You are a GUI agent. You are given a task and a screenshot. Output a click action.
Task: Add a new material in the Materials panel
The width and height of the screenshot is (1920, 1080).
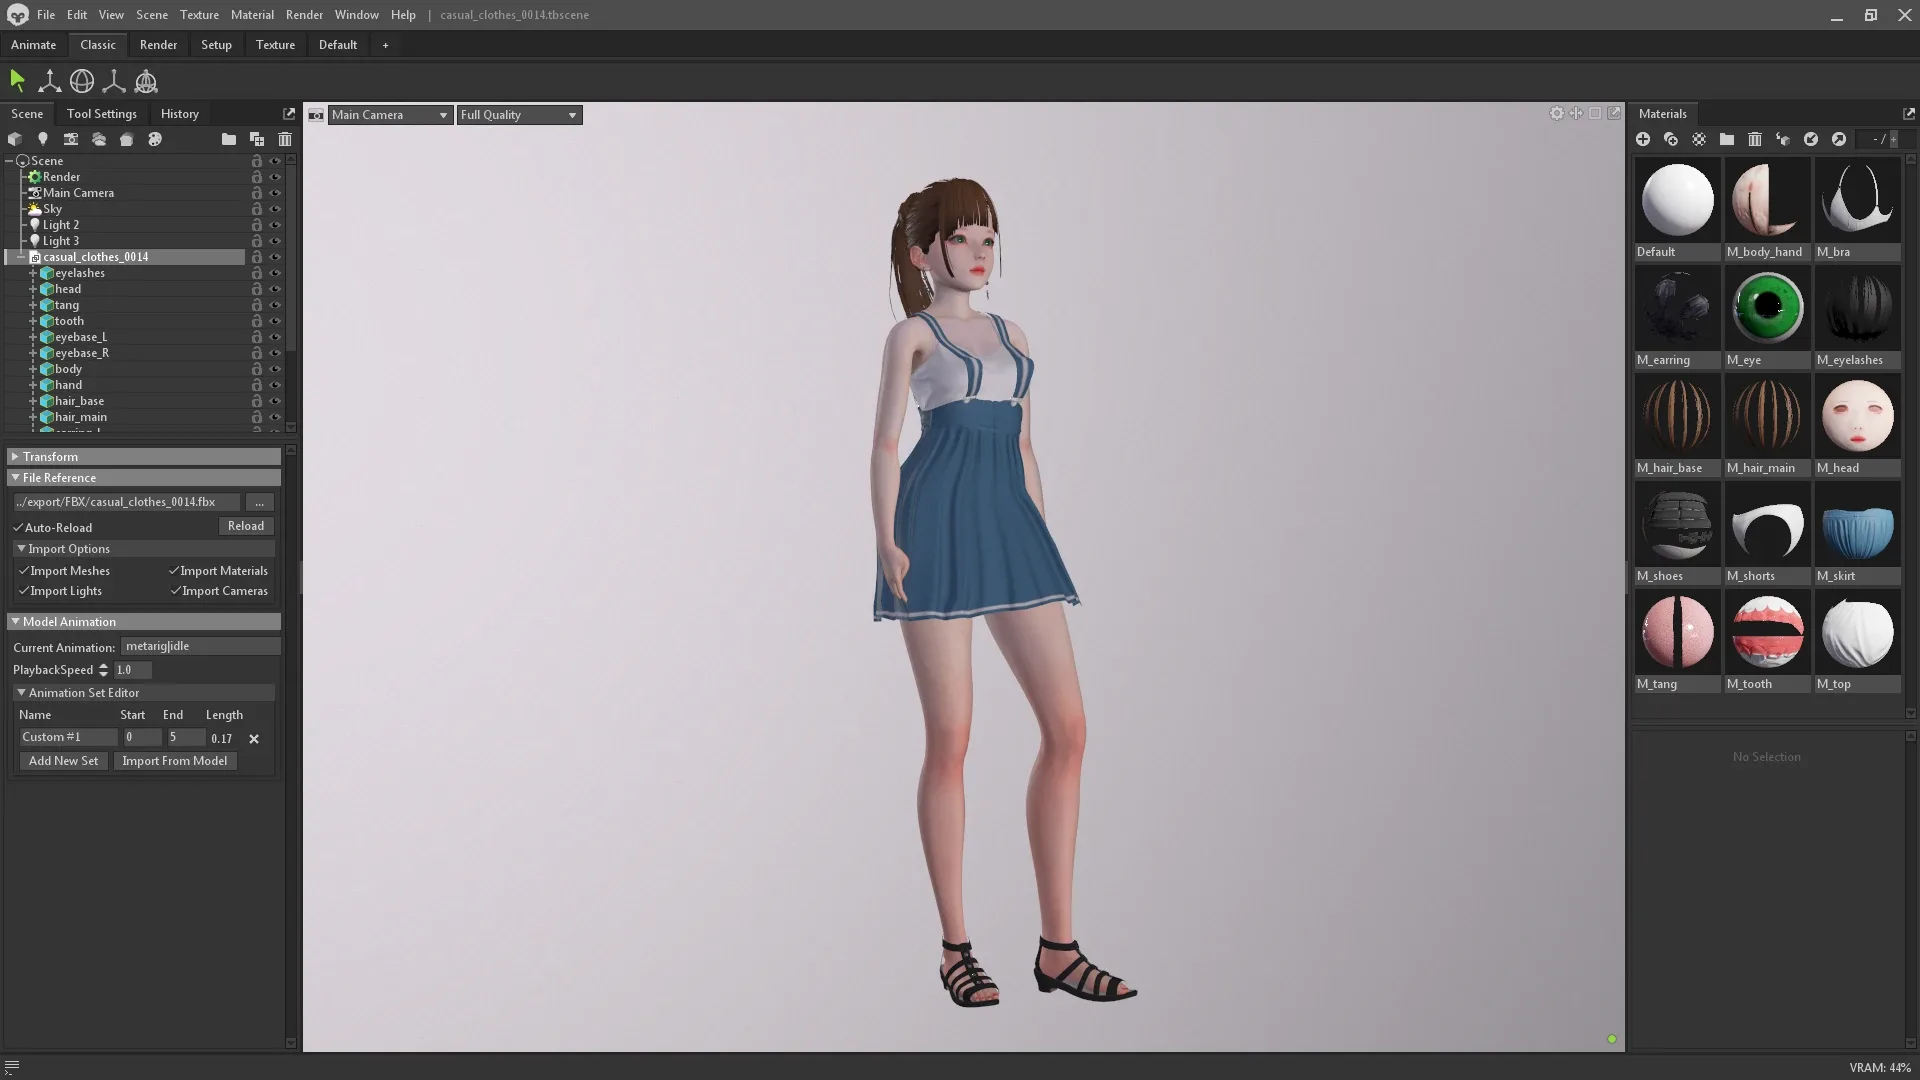click(x=1643, y=139)
